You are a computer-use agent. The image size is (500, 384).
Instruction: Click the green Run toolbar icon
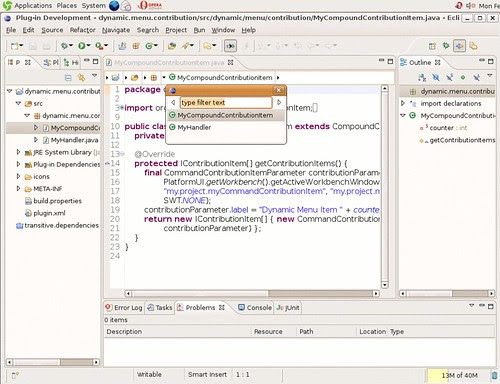[x=82, y=46]
